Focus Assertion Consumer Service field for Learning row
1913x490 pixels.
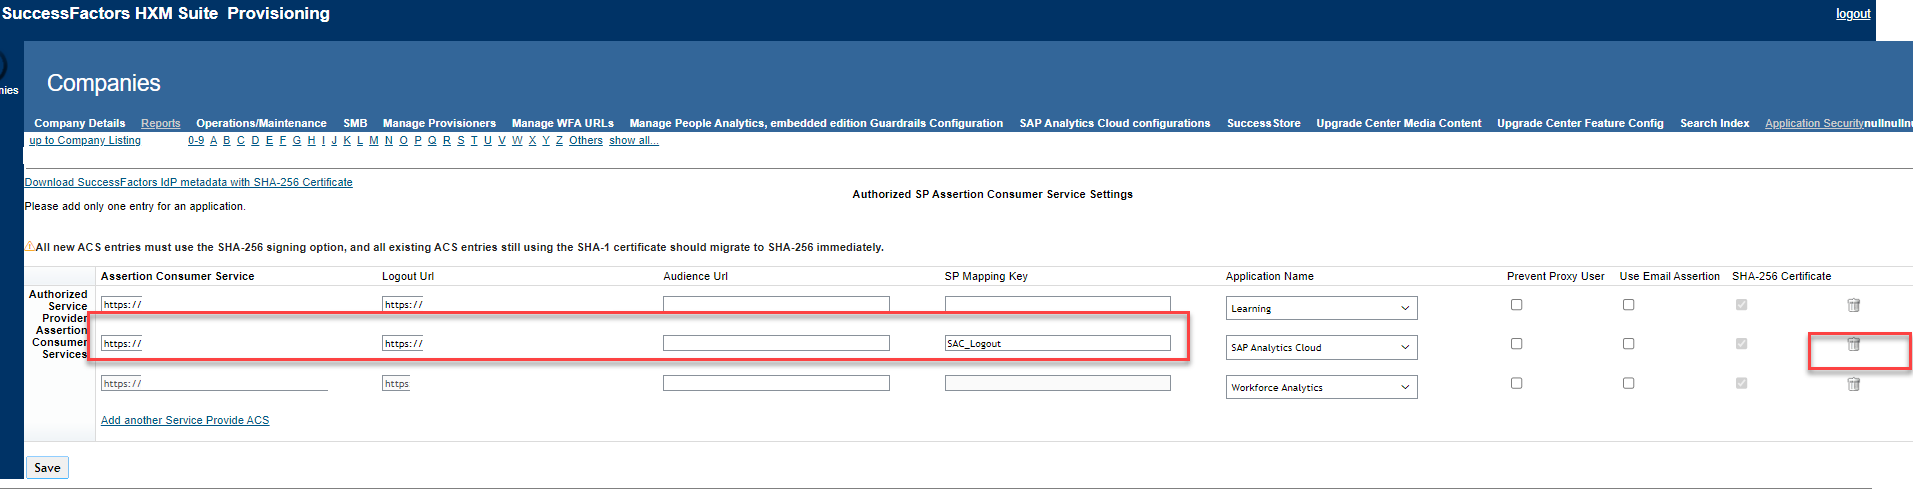[x=122, y=304]
